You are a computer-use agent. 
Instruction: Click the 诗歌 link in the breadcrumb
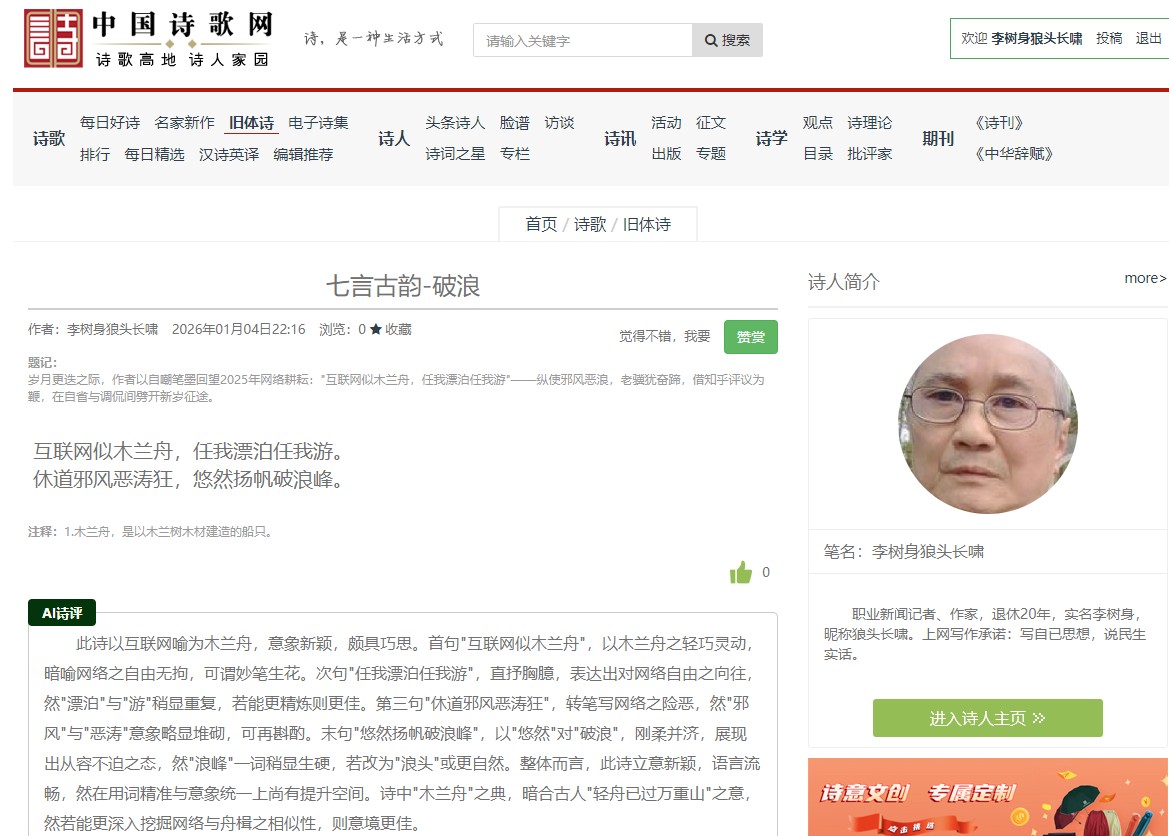(x=590, y=224)
